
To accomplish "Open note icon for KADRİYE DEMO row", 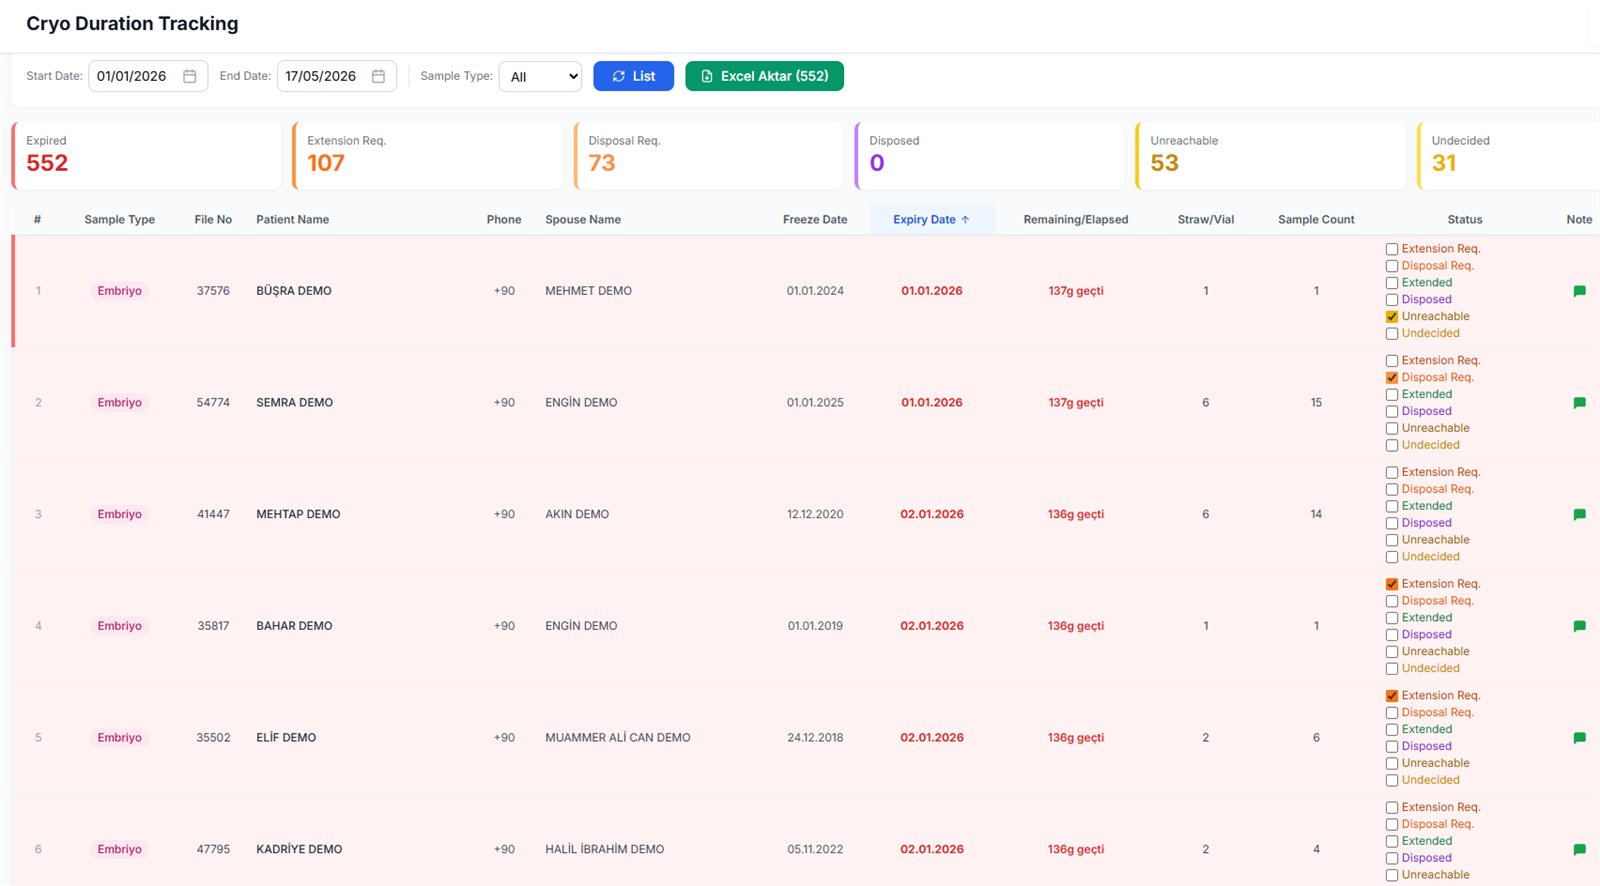I will 1579,849.
